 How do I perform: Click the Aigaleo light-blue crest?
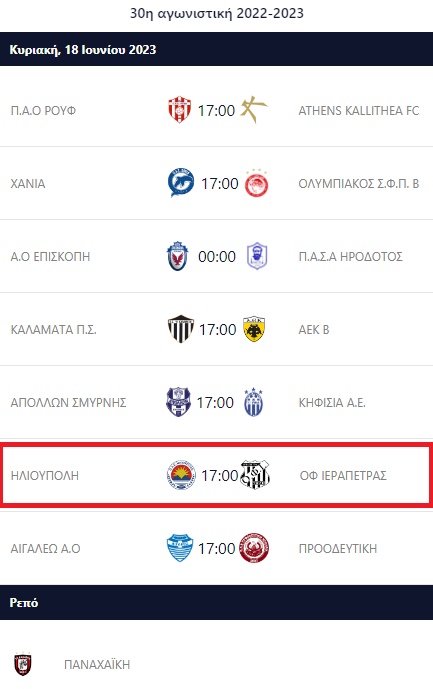180,548
